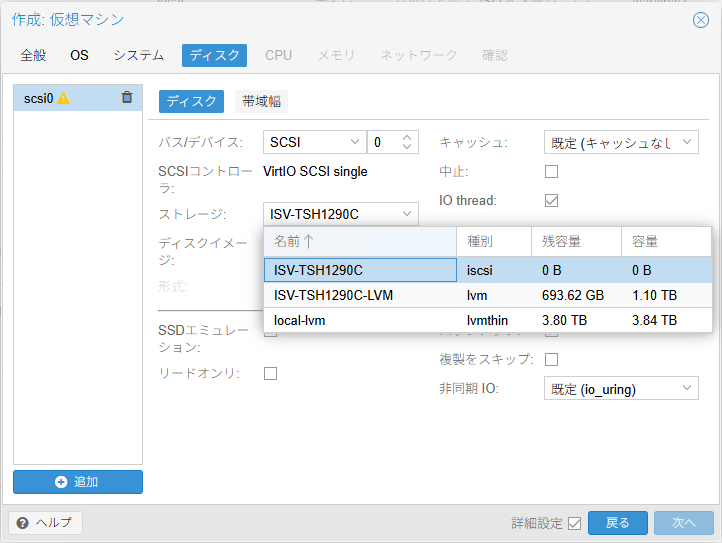722x543 pixels.
Task: Click the trash icon for scsi0
Action: pyautogui.click(x=126, y=98)
